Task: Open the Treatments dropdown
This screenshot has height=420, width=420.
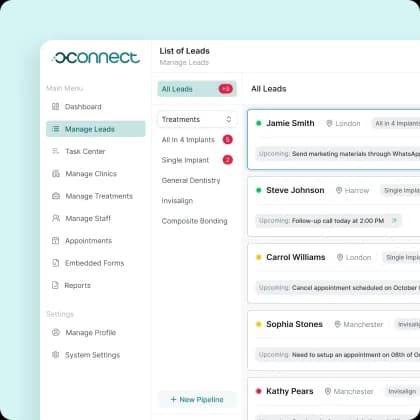Action: tap(197, 119)
